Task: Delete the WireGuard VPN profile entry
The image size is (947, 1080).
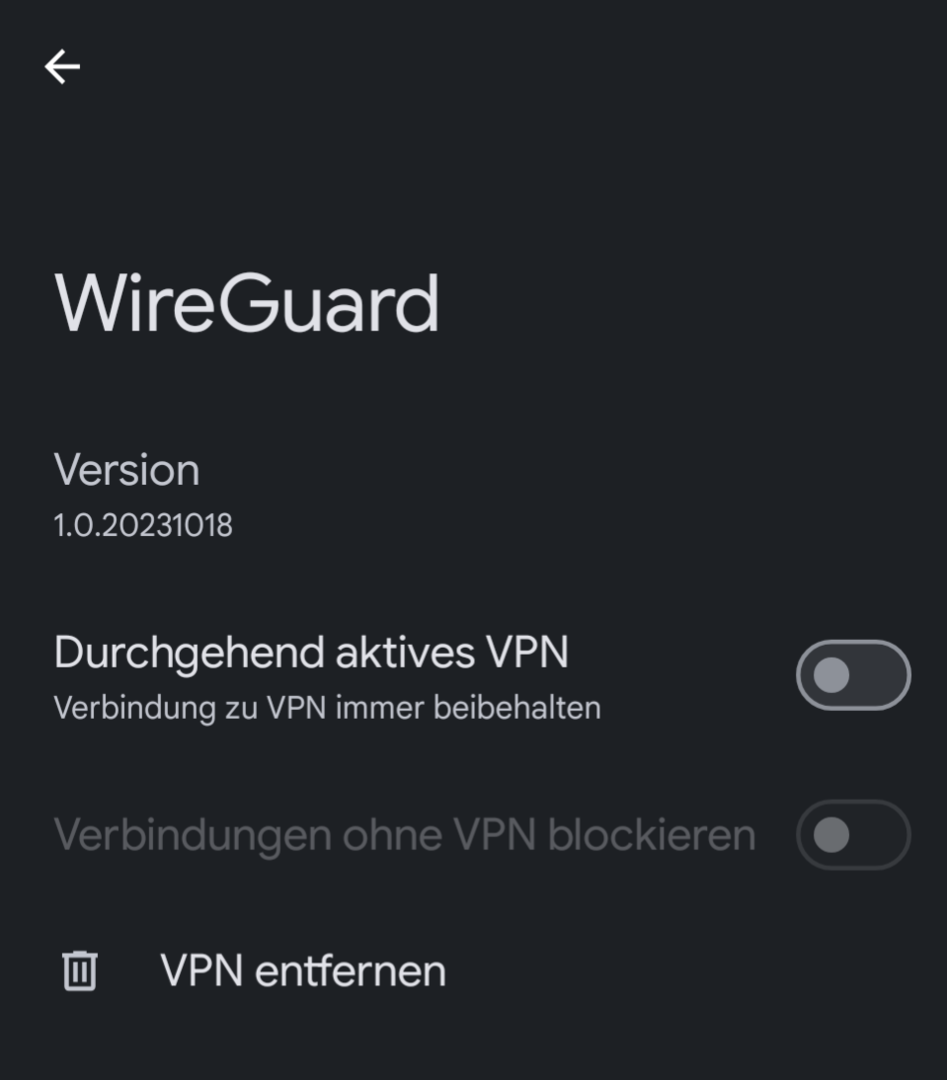Action: click(303, 971)
